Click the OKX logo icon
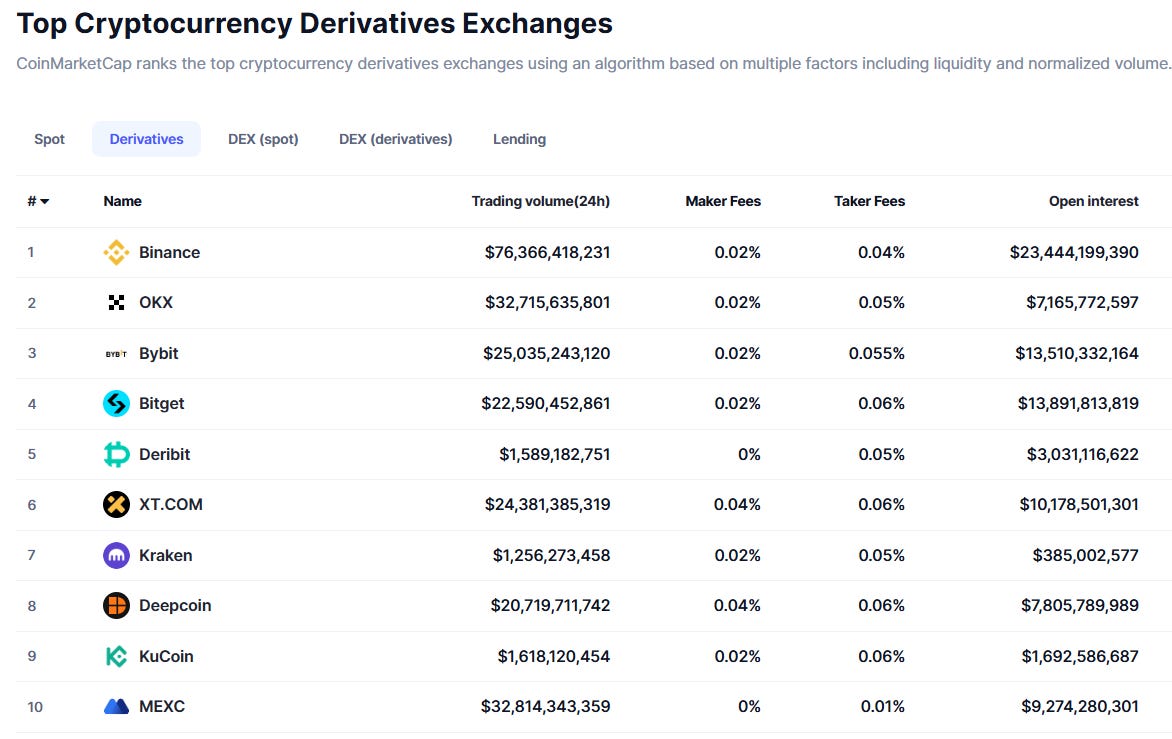This screenshot has width=1172, height=739. pos(116,303)
